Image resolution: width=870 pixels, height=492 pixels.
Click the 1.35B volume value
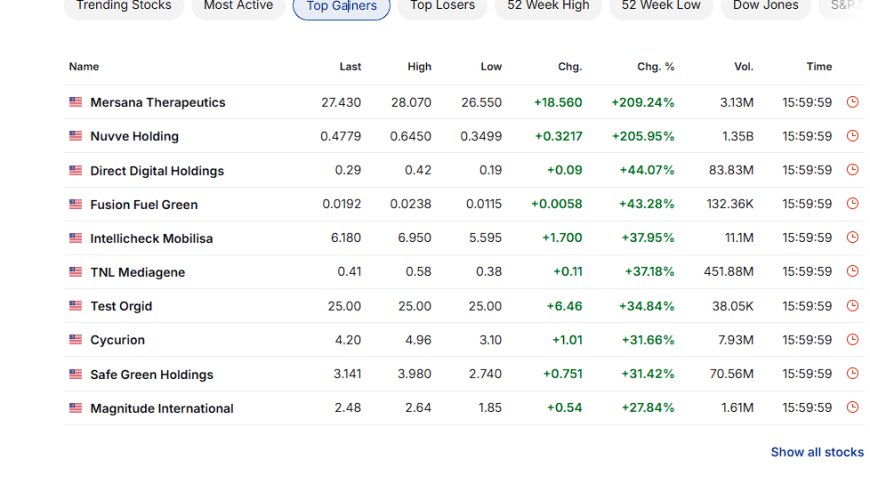pos(737,136)
